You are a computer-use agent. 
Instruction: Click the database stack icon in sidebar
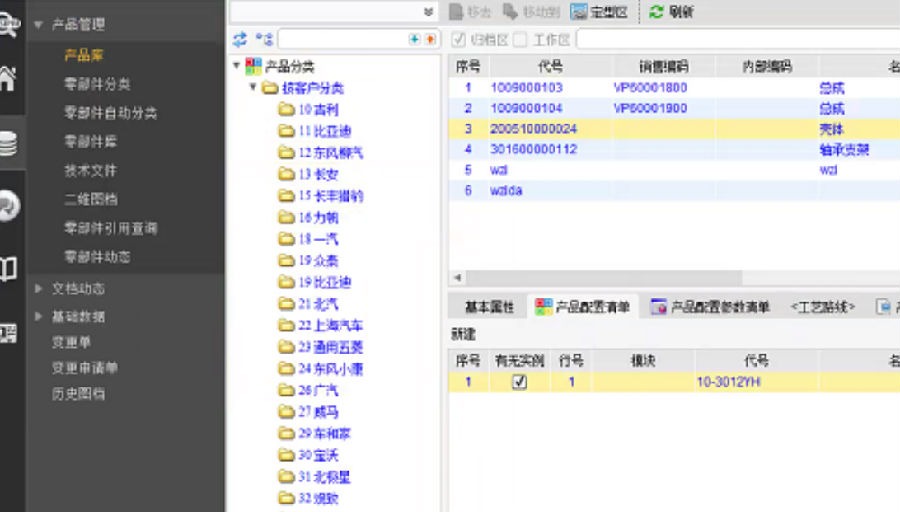tap(8, 143)
